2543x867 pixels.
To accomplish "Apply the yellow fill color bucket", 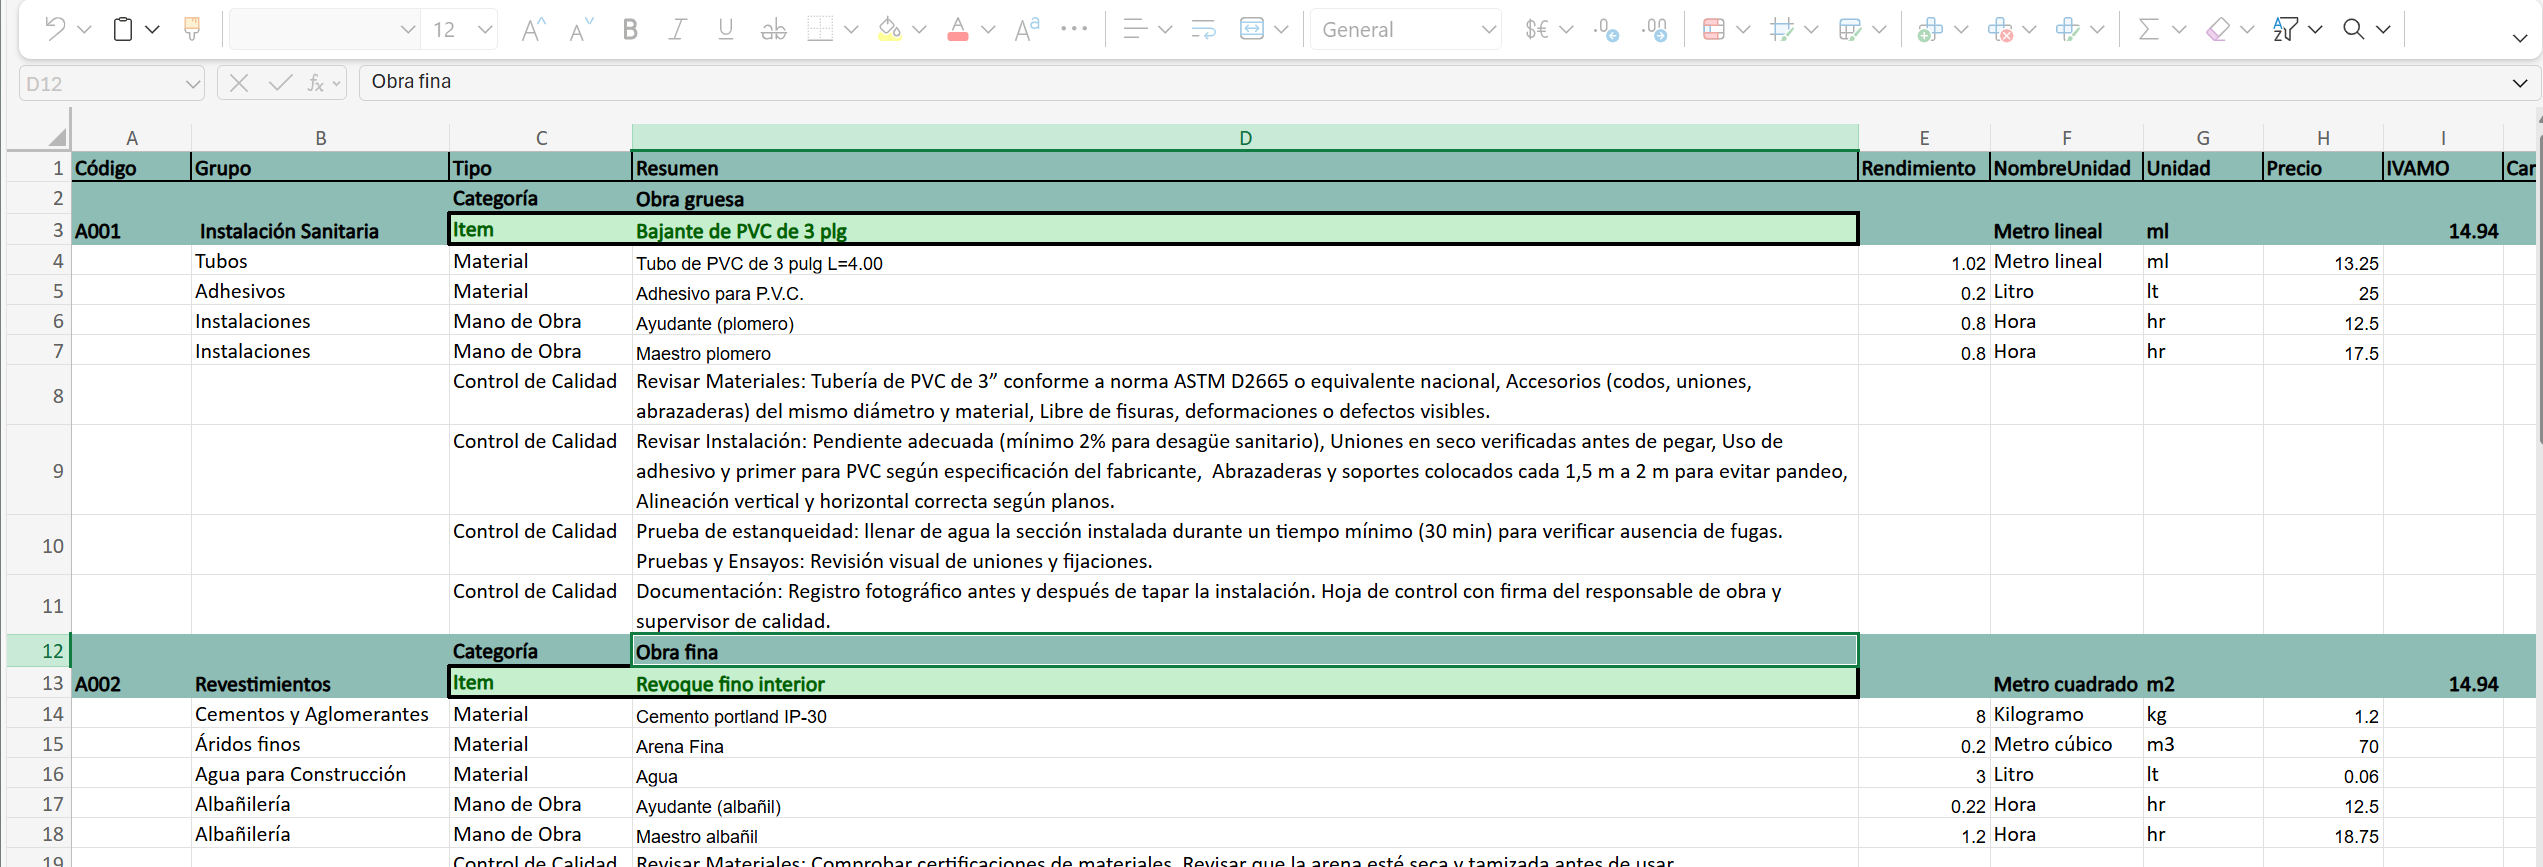I will coord(889,30).
